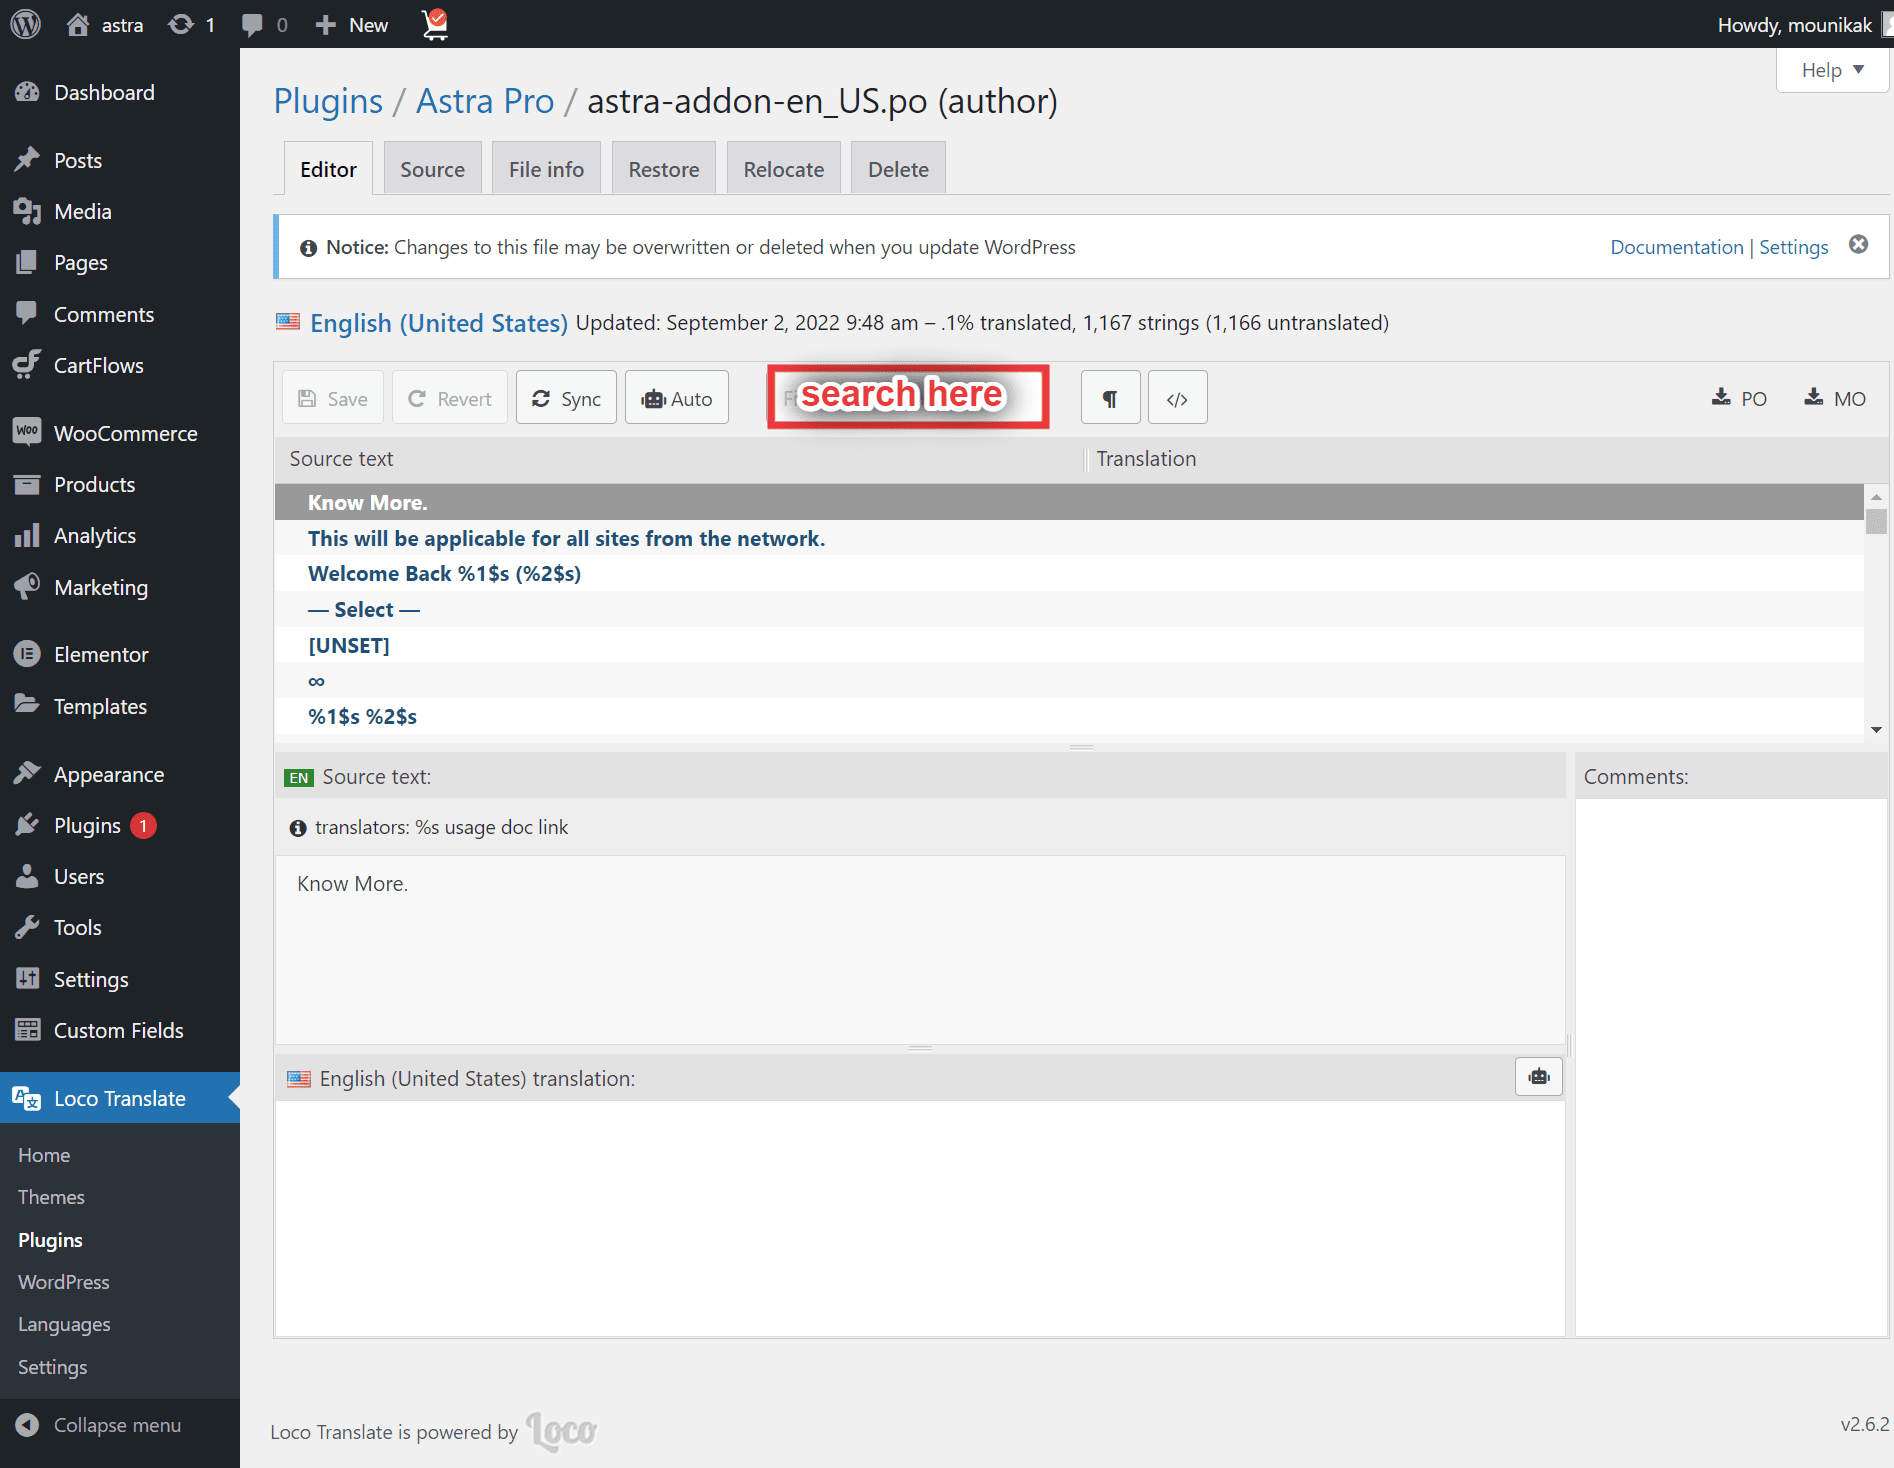The width and height of the screenshot is (1894, 1468).
Task: Open the Elementor menu
Action: pos(120,654)
